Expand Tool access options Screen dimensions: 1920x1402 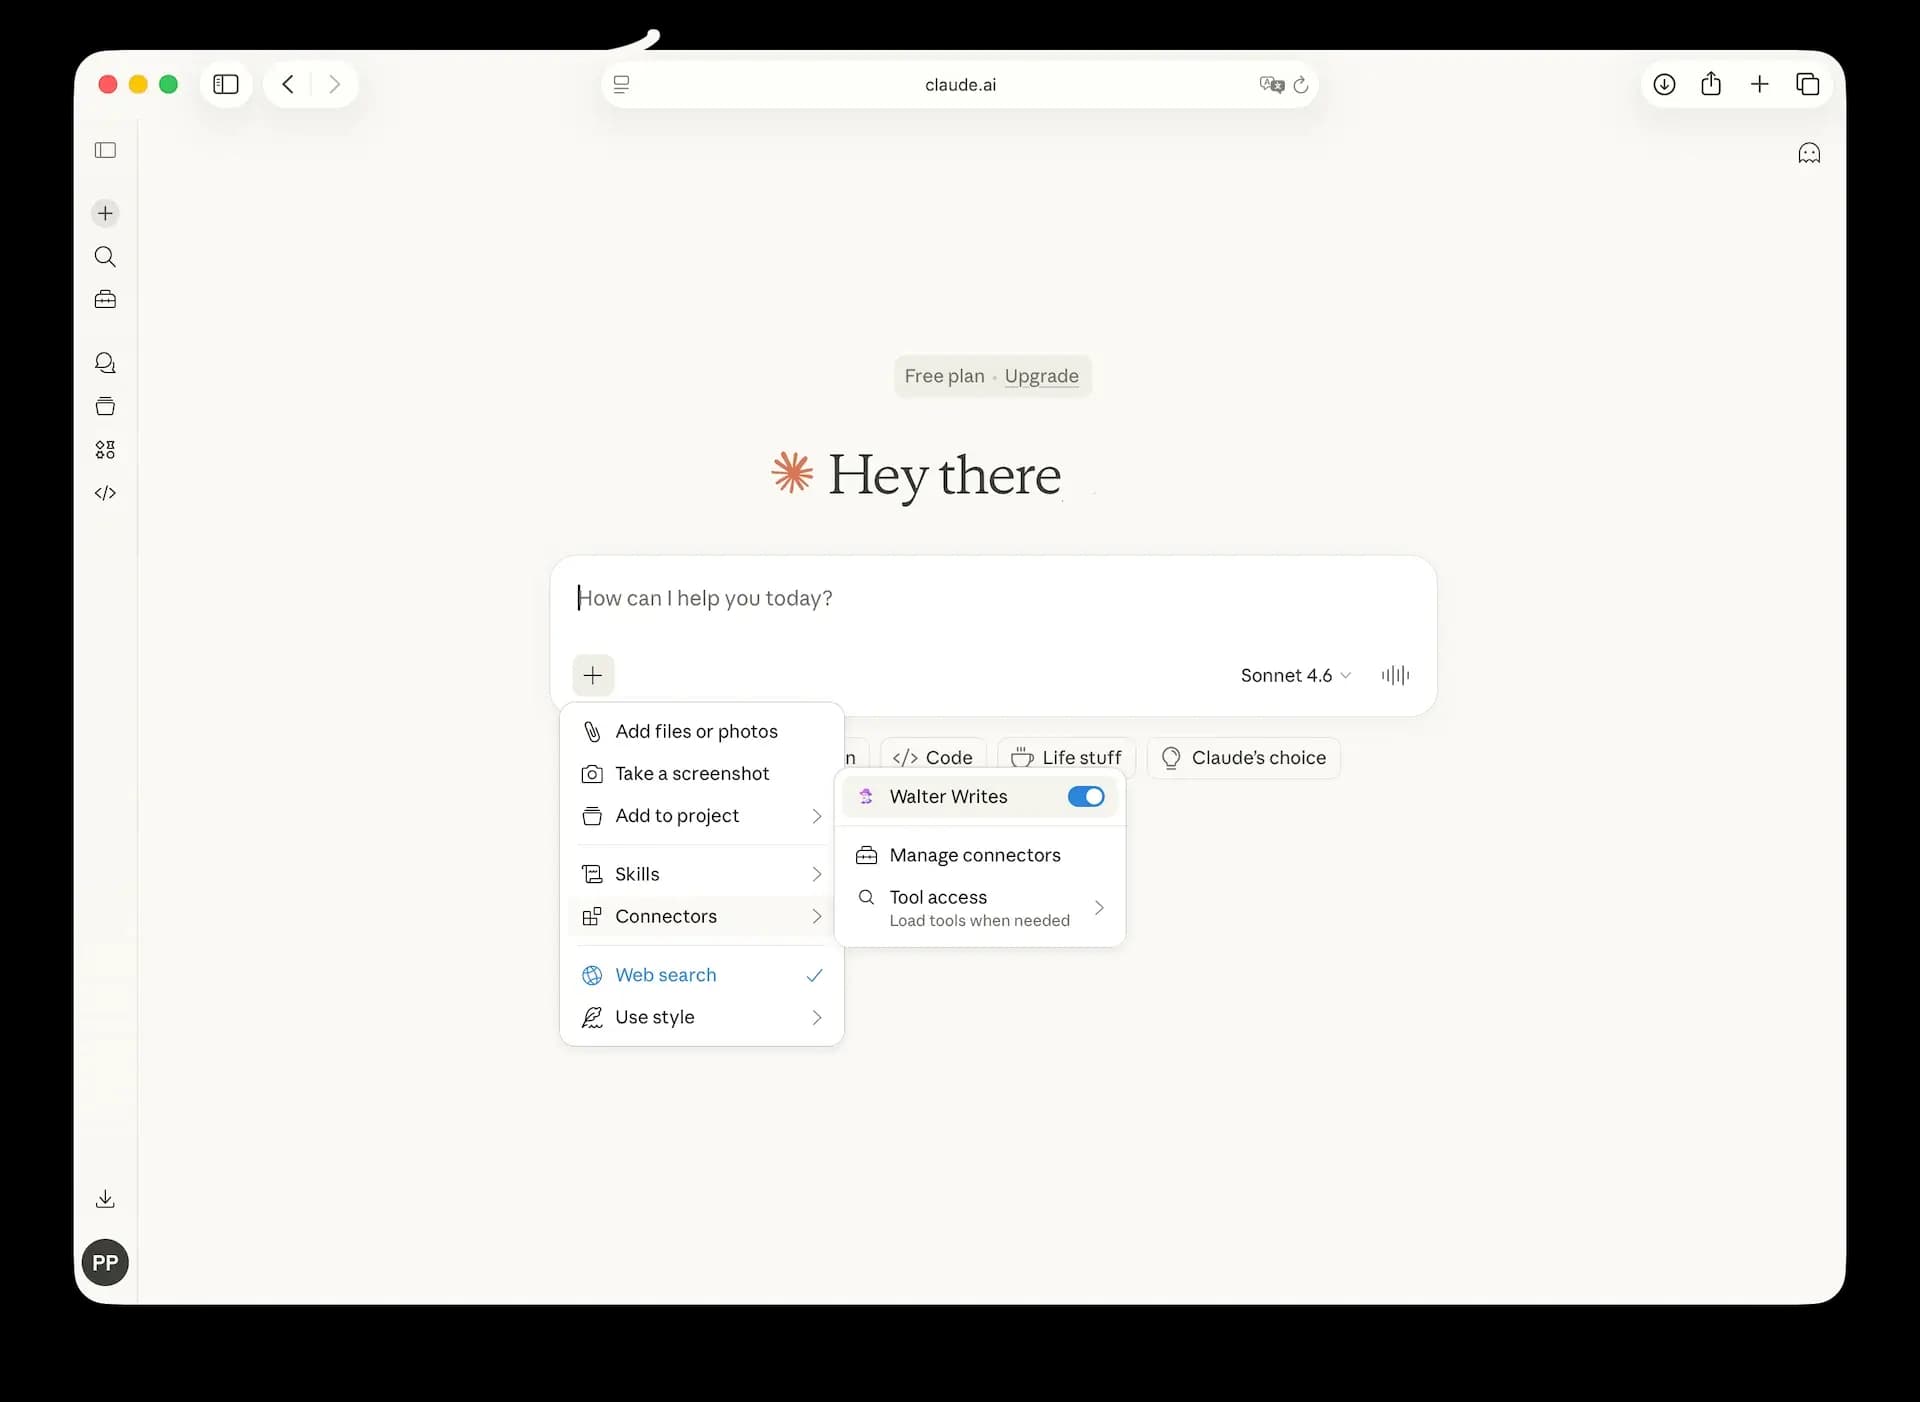(980, 908)
